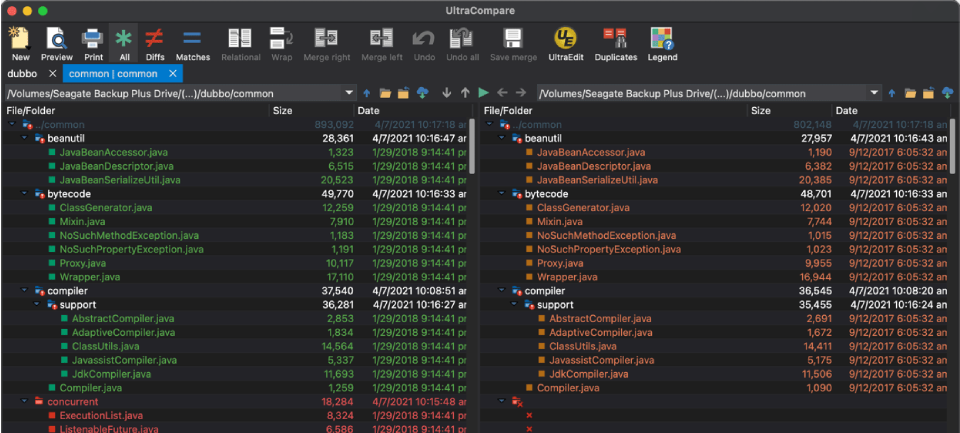Screen dimensions: 960x433
Task: Switch to the dubbo tab
Action: pos(24,74)
